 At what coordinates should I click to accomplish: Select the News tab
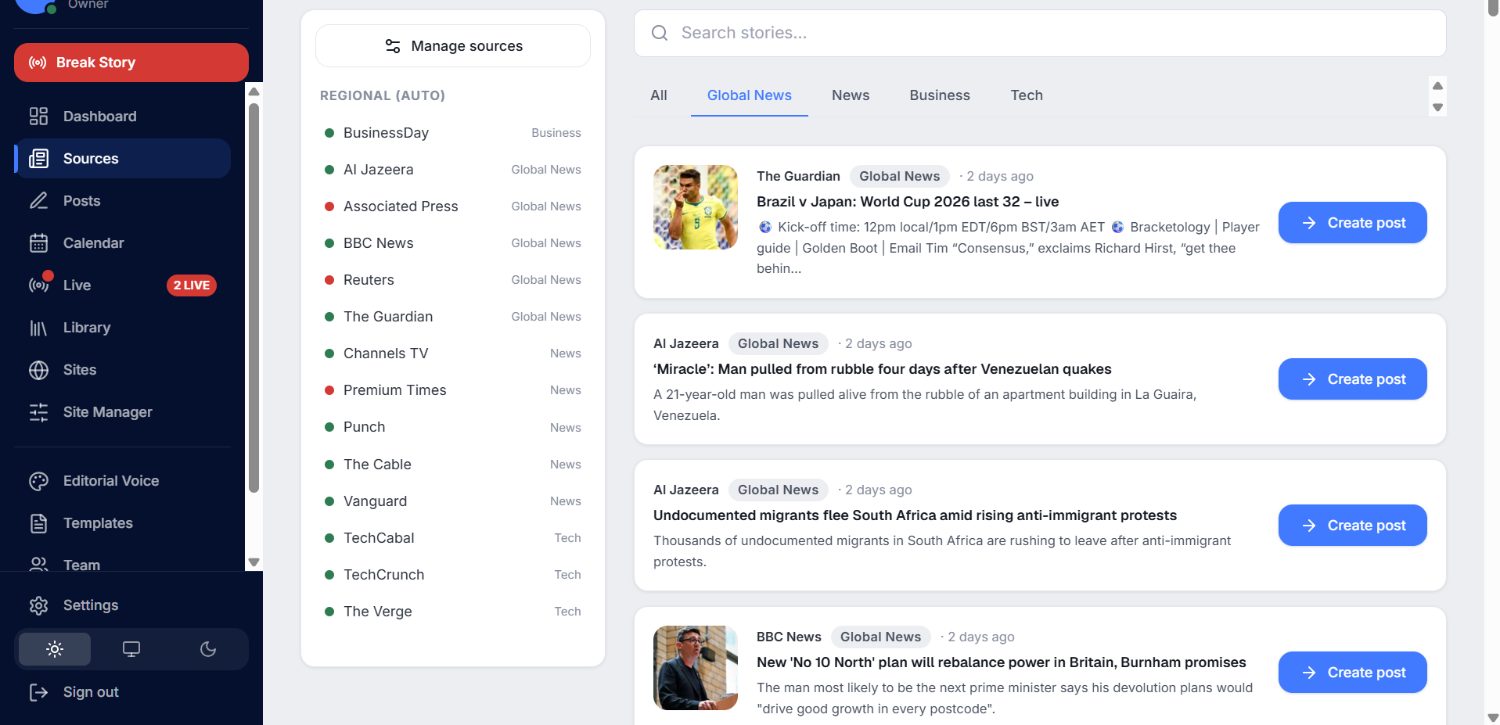(x=850, y=95)
